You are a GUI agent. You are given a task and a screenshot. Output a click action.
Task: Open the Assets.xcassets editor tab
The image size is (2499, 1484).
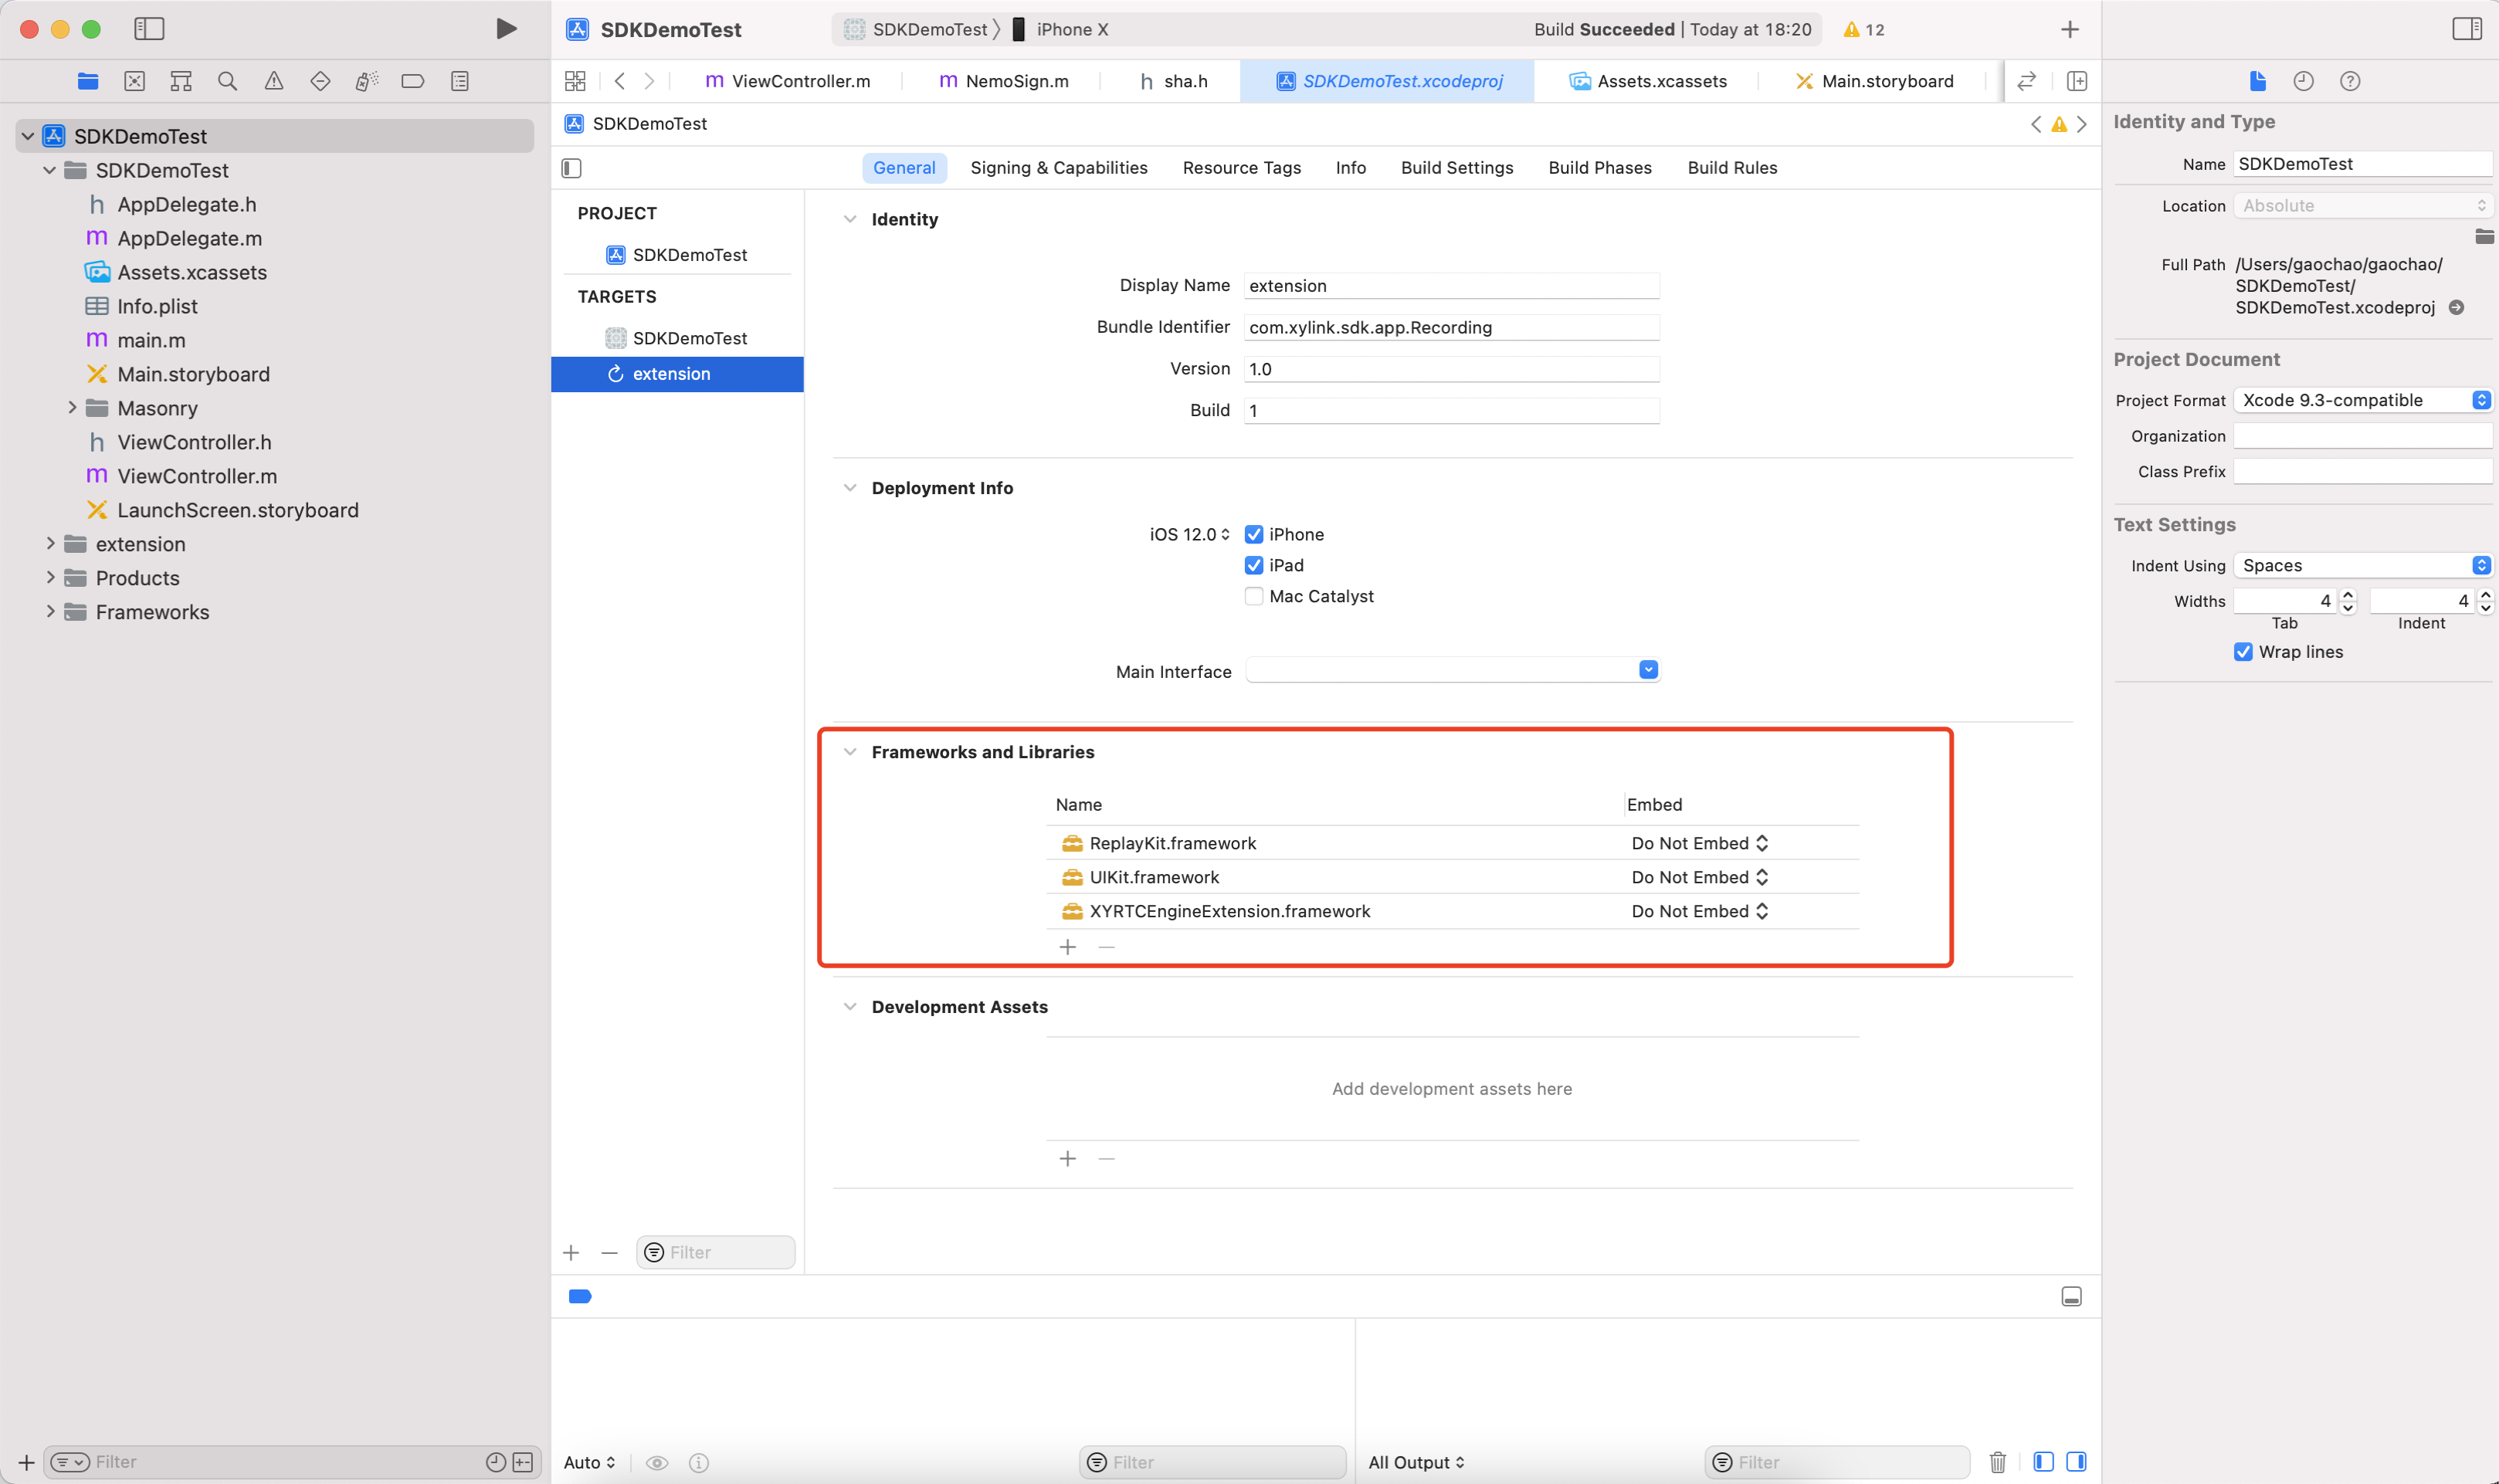point(1648,81)
